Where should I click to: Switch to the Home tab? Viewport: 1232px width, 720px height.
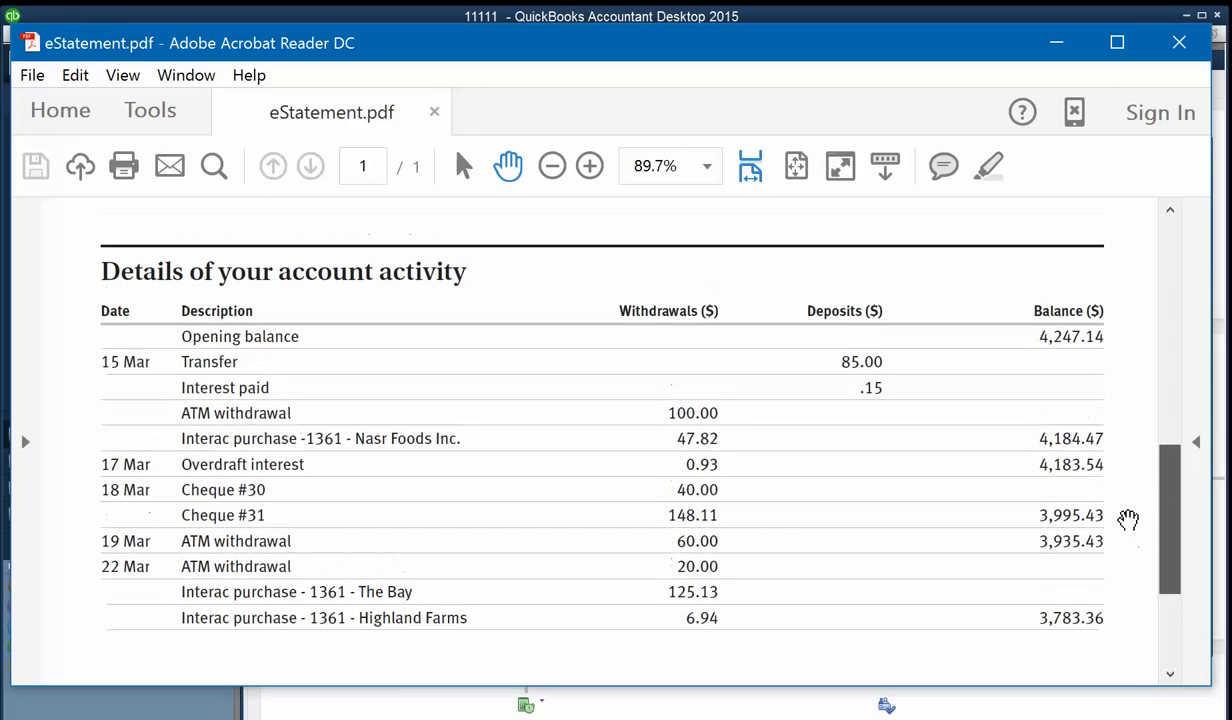point(60,111)
